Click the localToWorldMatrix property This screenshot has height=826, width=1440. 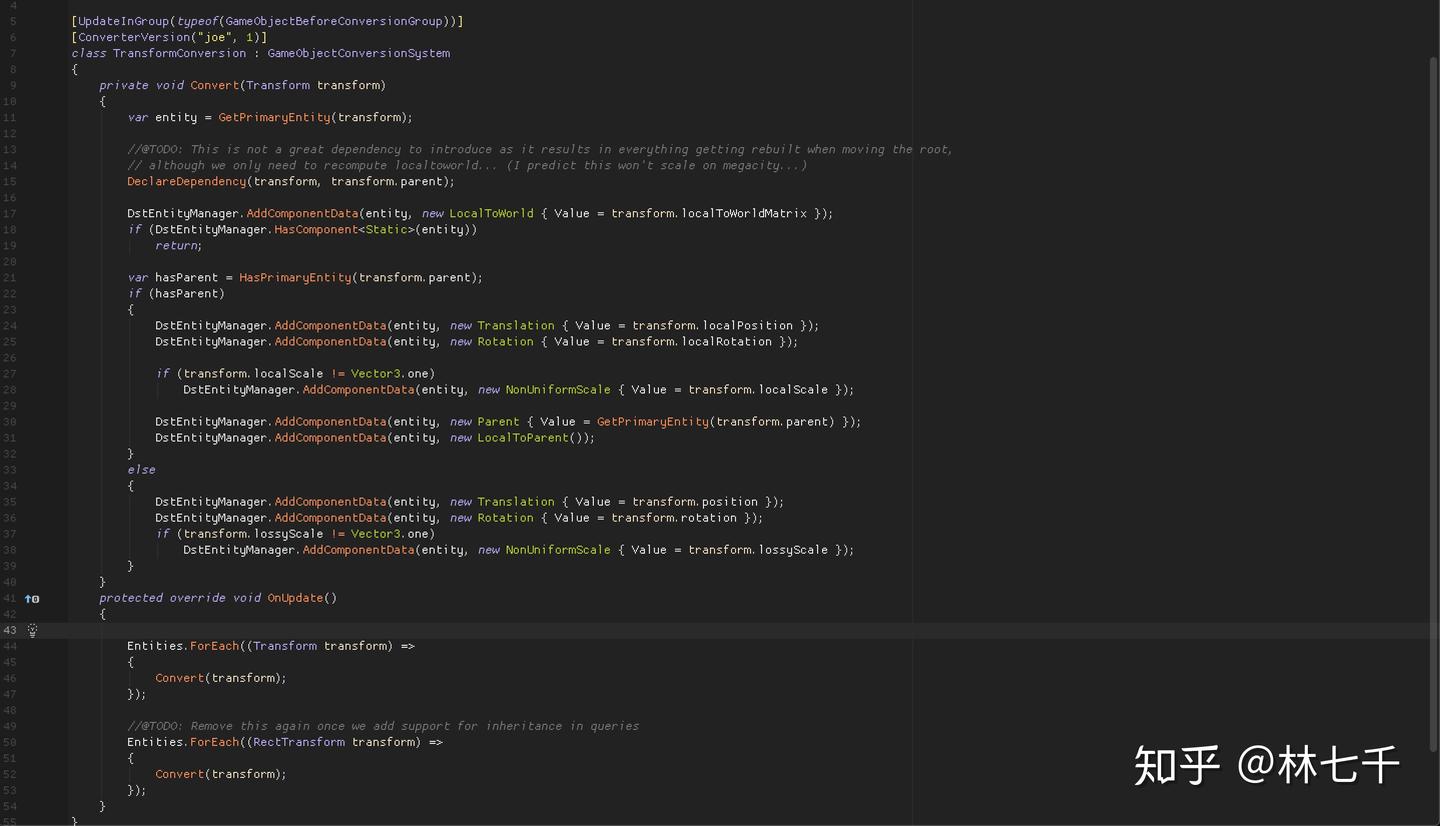[x=744, y=213]
